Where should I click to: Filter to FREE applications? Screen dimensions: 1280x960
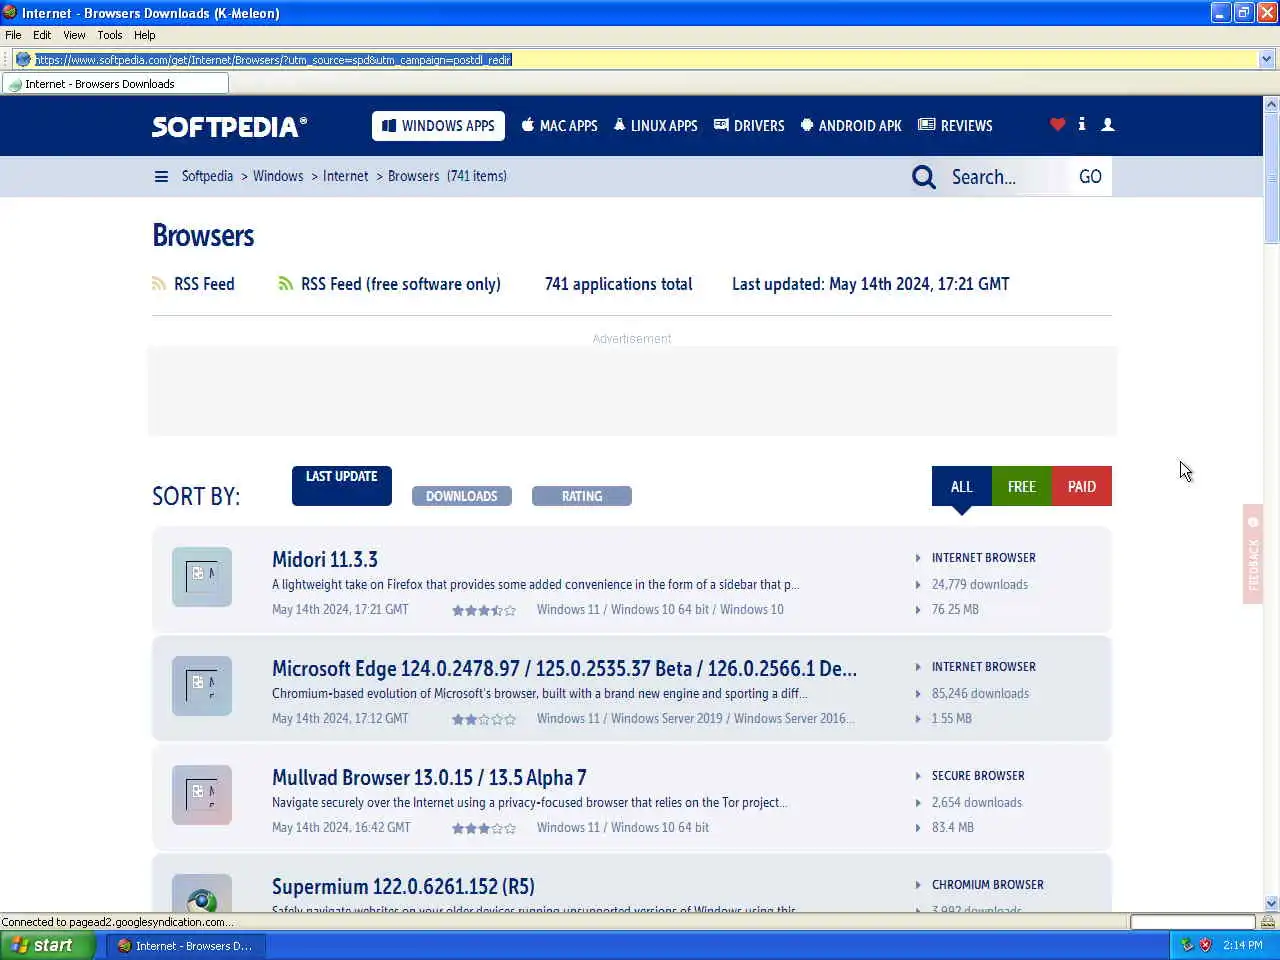click(1022, 487)
